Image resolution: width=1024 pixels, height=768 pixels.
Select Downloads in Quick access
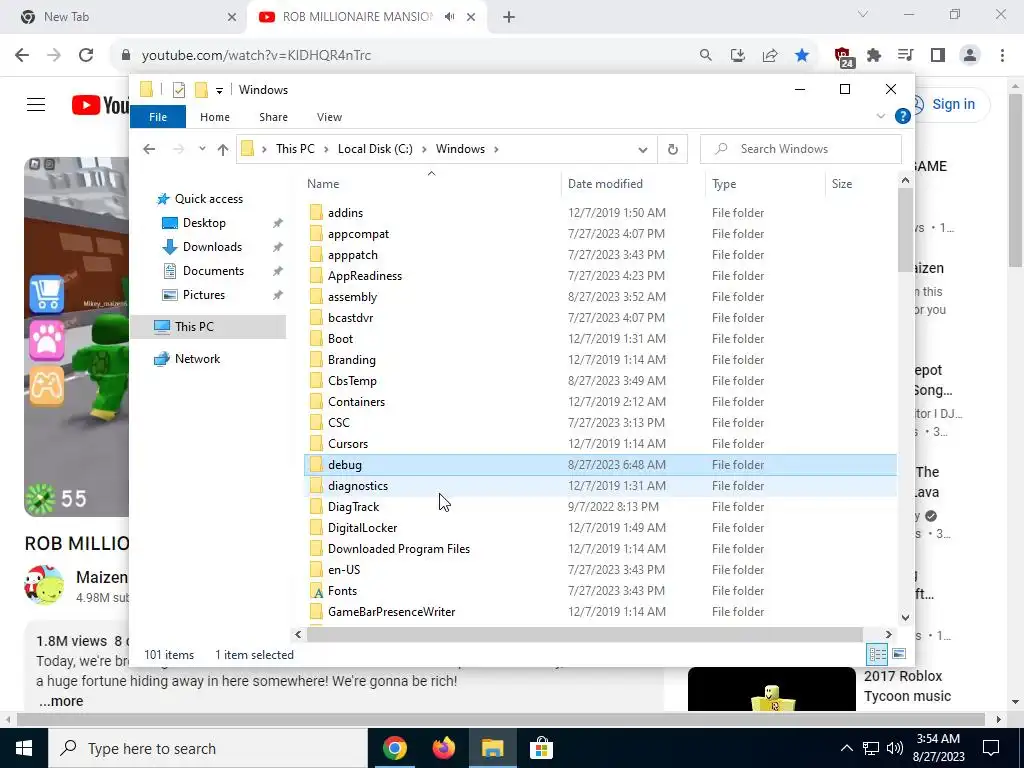click(x=212, y=247)
